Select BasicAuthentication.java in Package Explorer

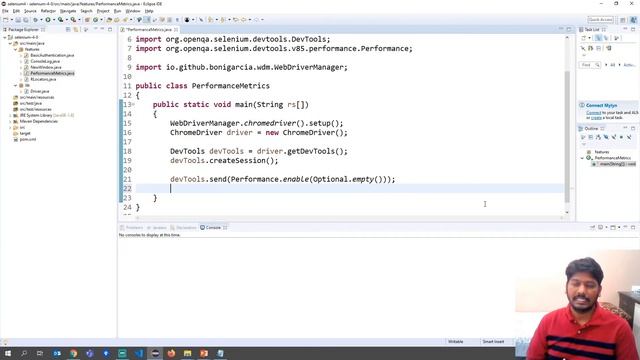[52, 55]
